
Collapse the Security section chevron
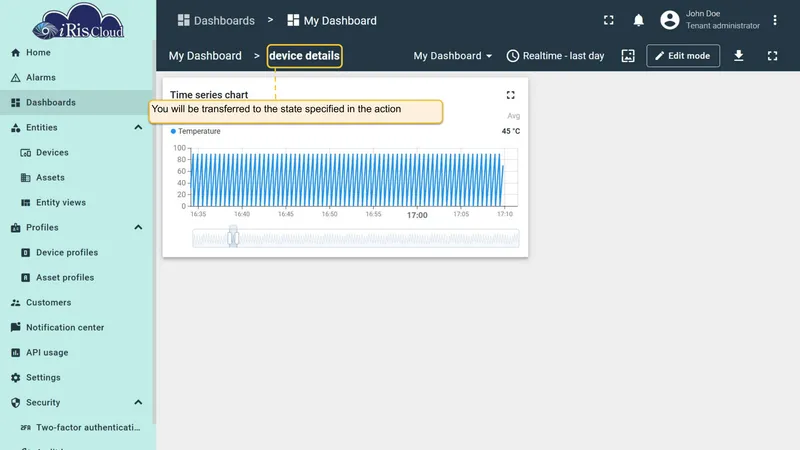pos(138,403)
